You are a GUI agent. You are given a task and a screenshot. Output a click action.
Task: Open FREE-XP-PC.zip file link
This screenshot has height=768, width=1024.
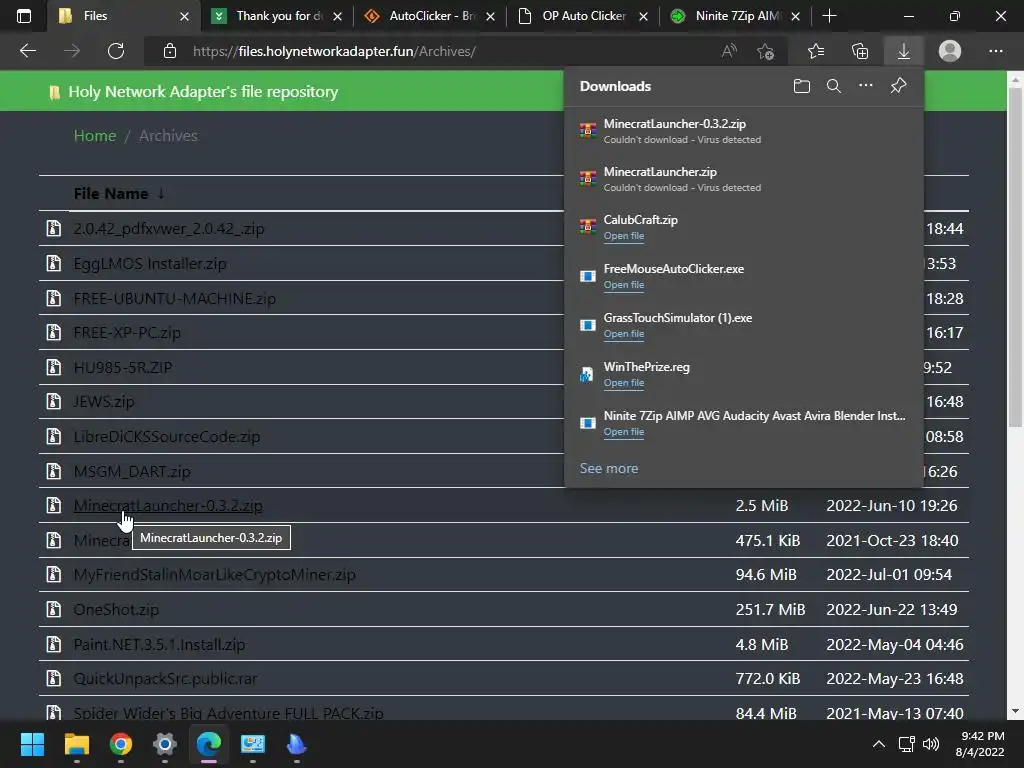point(127,332)
